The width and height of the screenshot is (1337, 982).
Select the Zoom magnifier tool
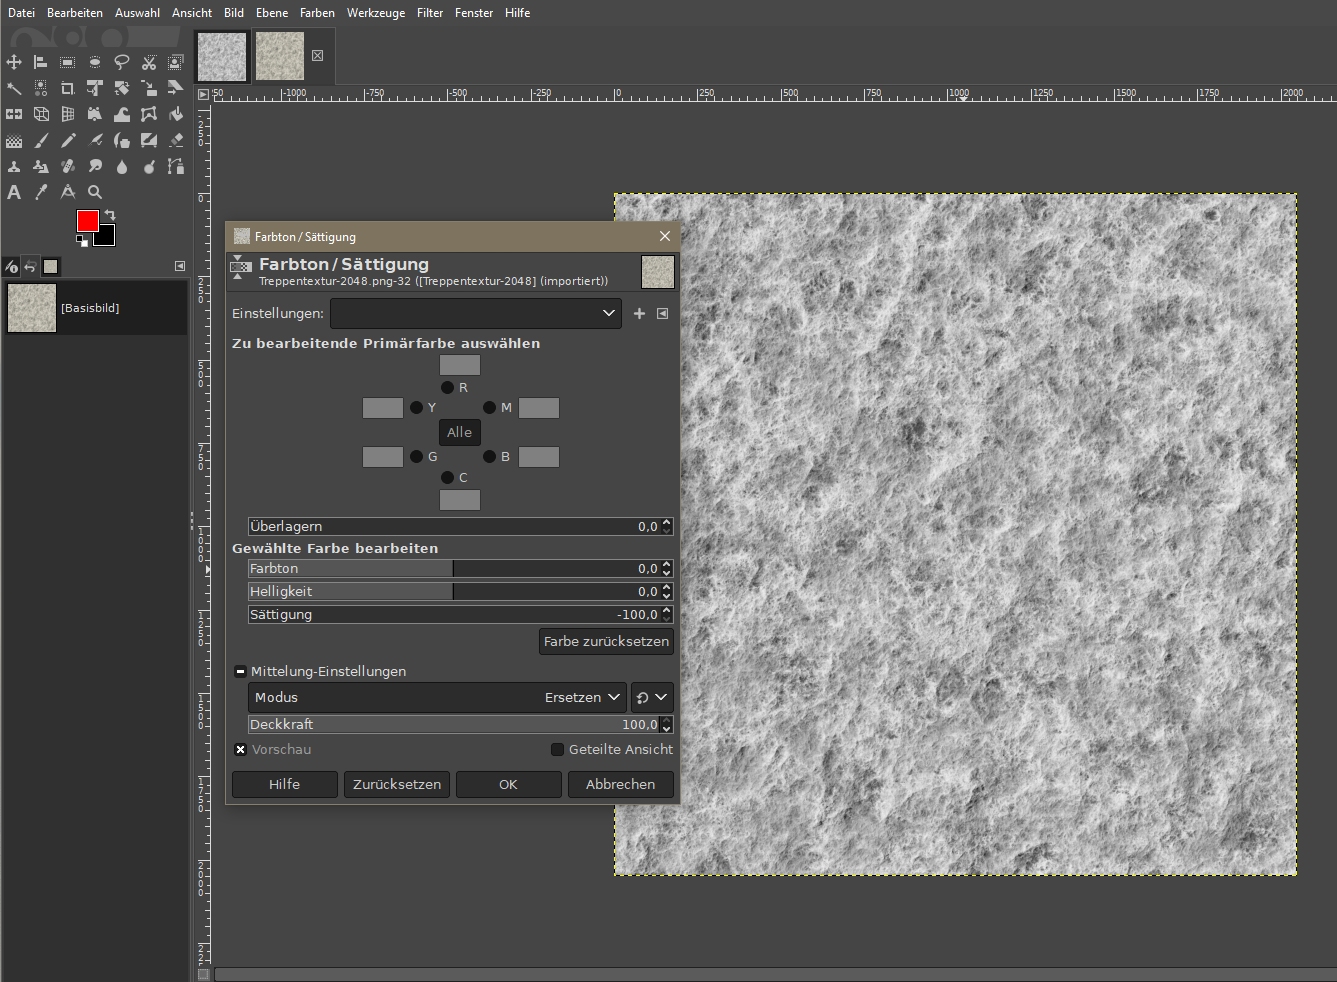coord(95,192)
